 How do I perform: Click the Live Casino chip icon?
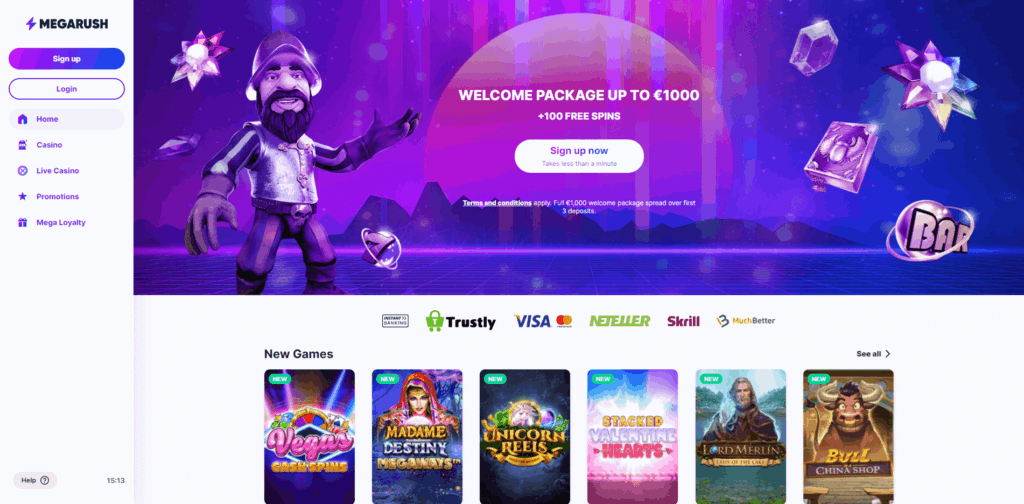[23, 171]
